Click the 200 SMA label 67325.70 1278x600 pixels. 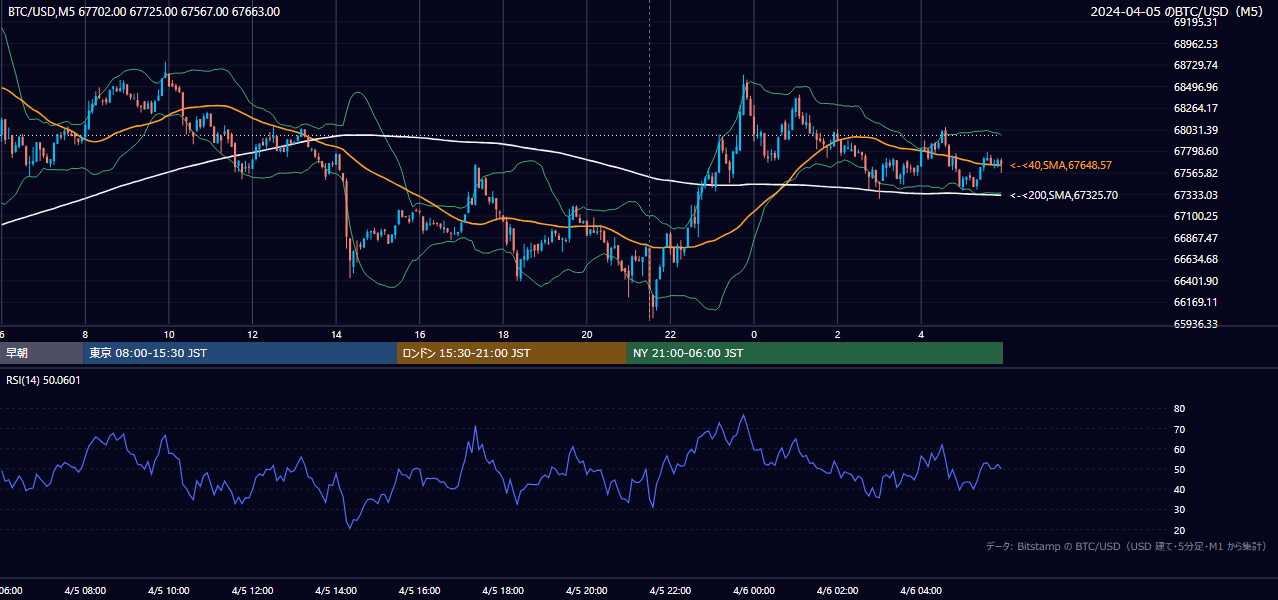click(x=1064, y=195)
